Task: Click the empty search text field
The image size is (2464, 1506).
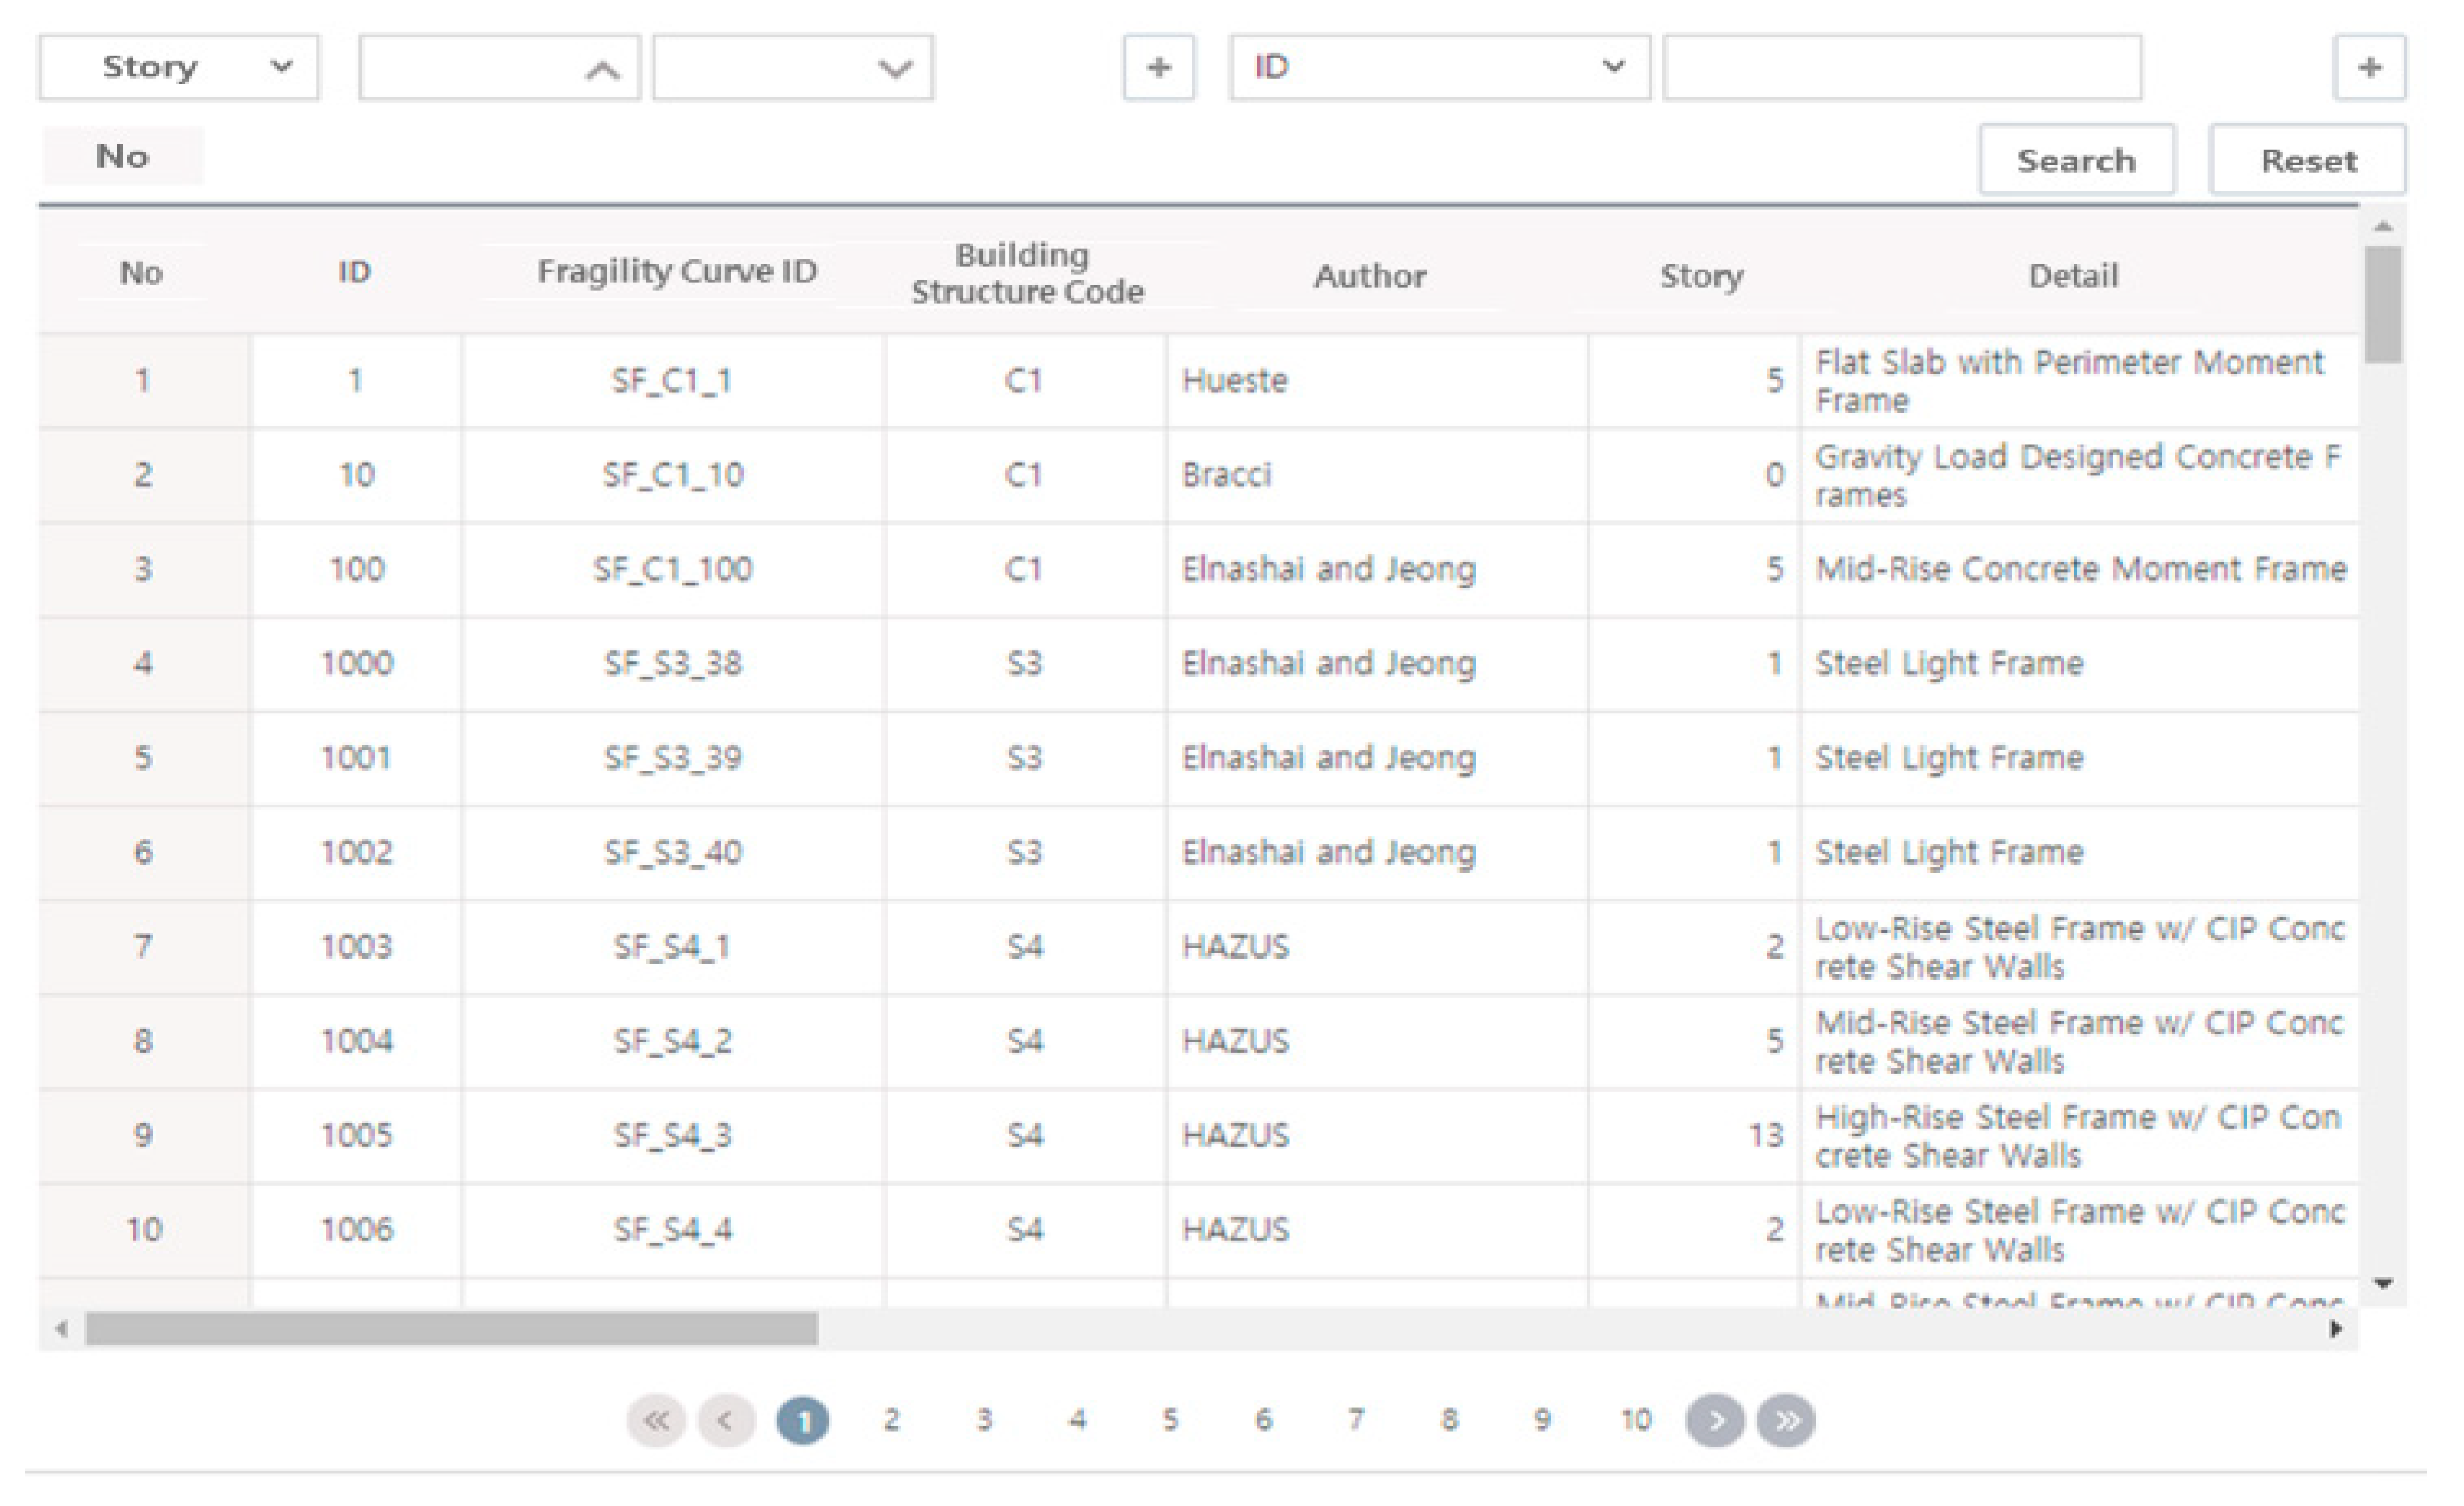Action: click(x=1902, y=68)
